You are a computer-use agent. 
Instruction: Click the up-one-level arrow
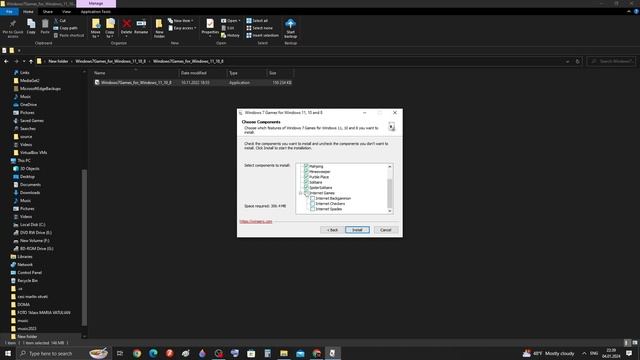pos(31,61)
